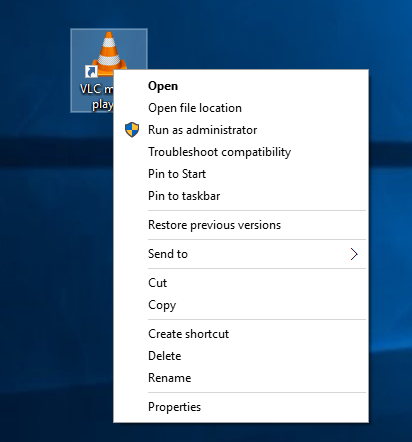Pin VLC to Start

[241, 174]
